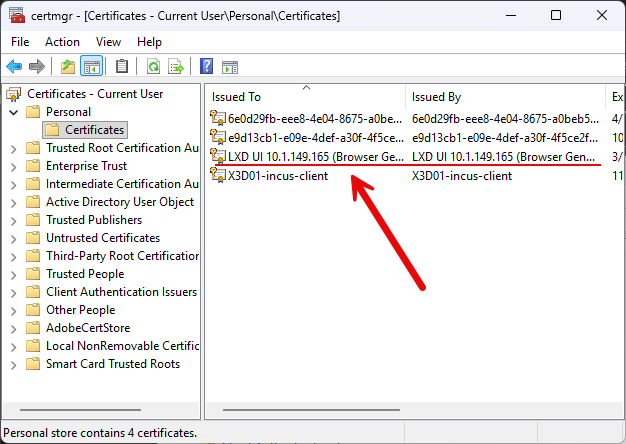The image size is (626, 444).
Task: Expand Active Directory User Object node
Action: pos(14,203)
